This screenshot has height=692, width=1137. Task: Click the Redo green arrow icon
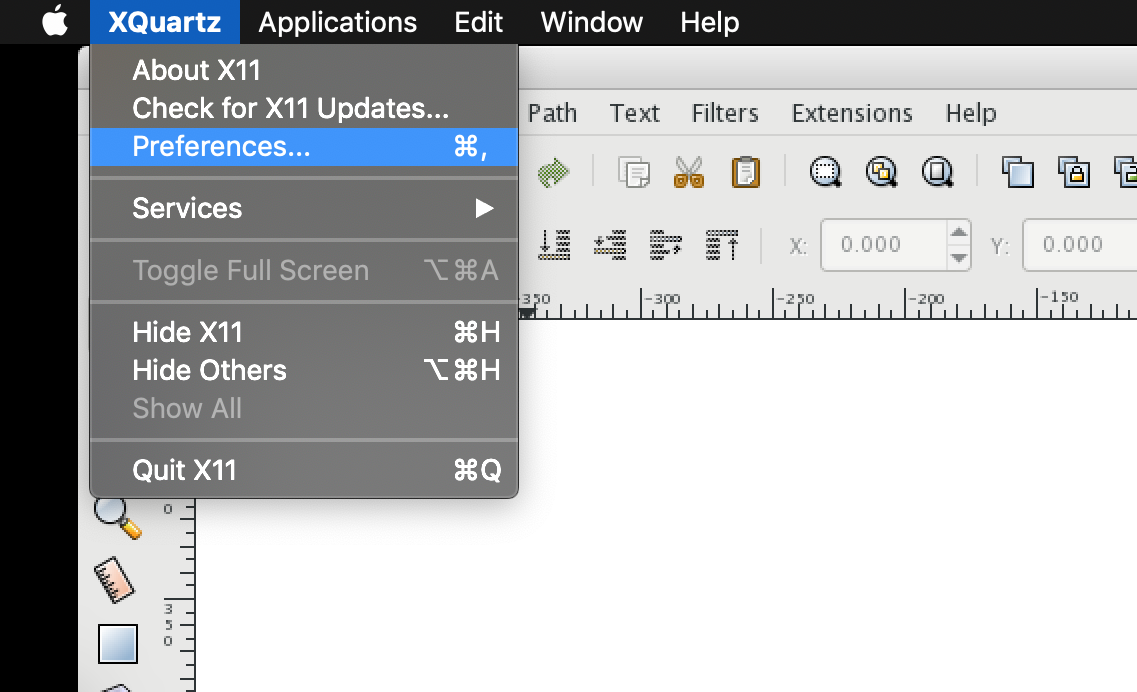point(551,172)
